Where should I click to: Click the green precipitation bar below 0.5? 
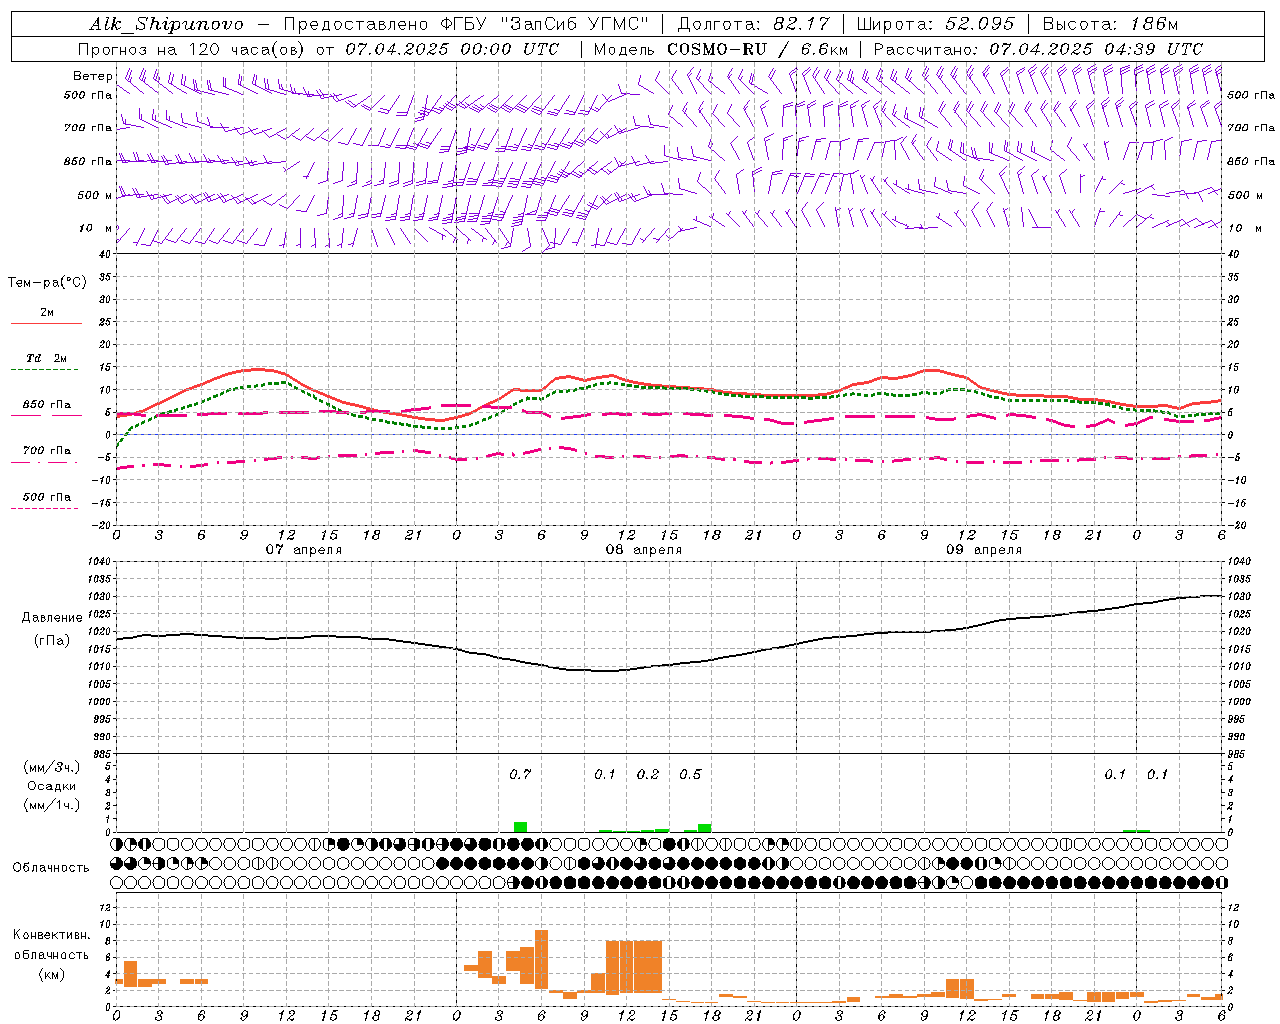(705, 828)
